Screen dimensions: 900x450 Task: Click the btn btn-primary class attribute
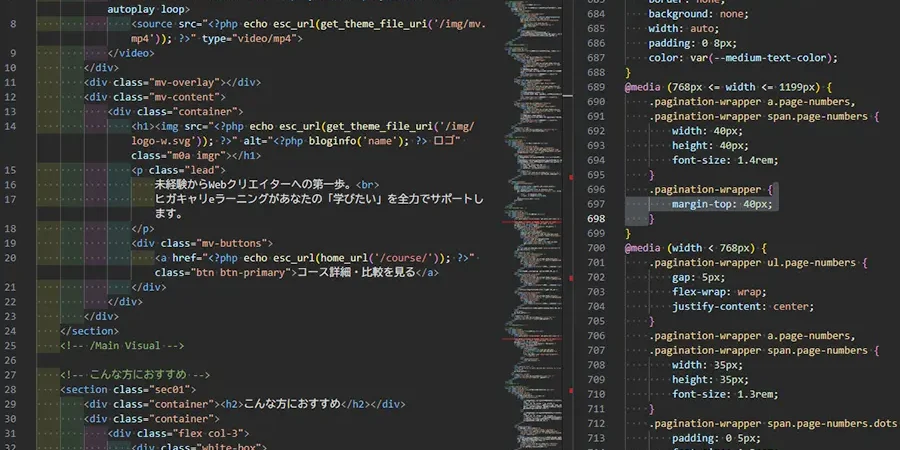pos(224,273)
